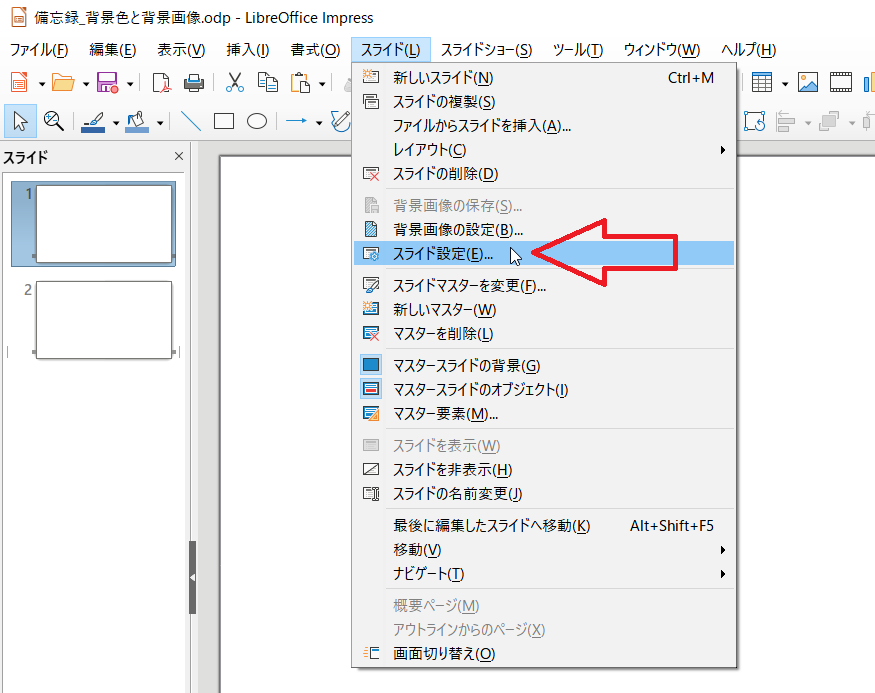Select the zoom and pan tool
The width and height of the screenshot is (875, 693).
[54, 121]
